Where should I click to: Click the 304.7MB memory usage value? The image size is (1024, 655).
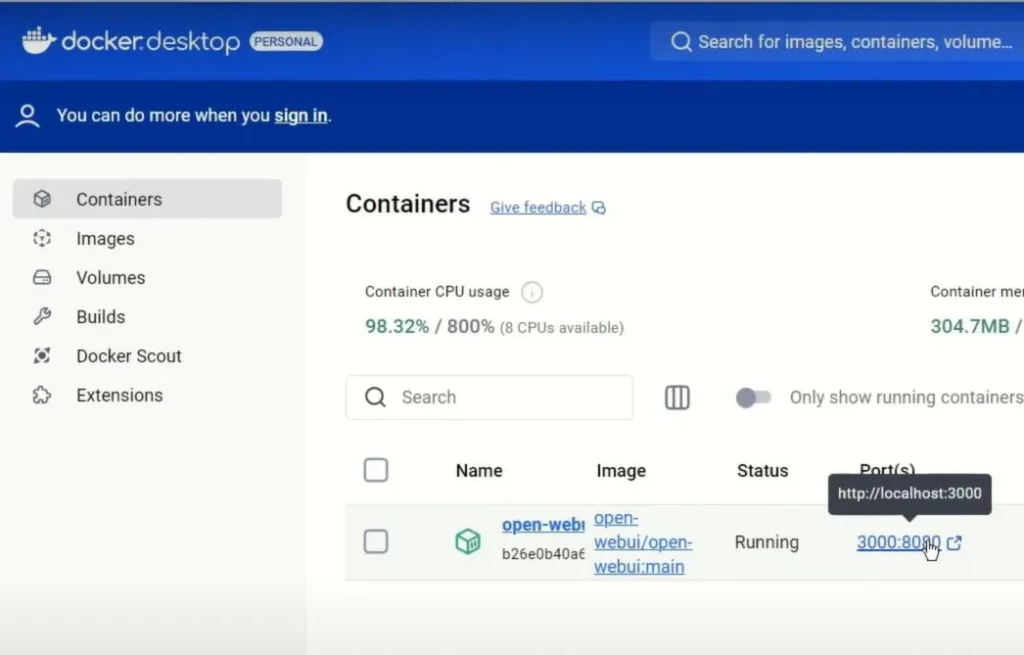click(970, 326)
